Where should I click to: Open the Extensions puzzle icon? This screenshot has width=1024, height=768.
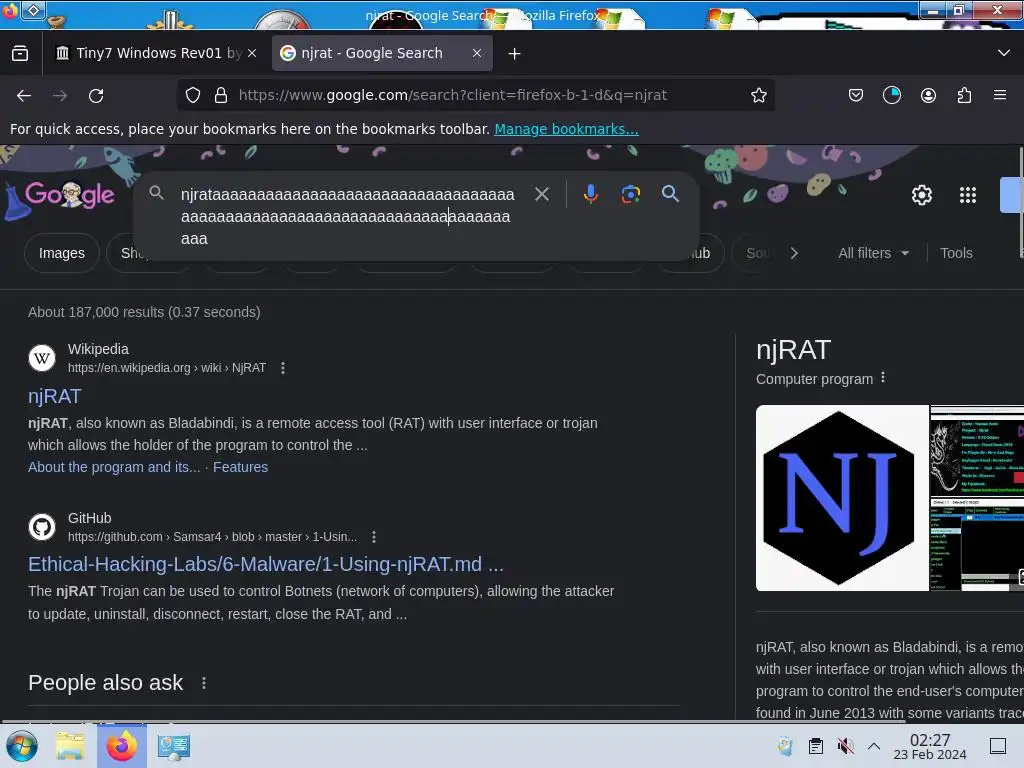(x=964, y=95)
